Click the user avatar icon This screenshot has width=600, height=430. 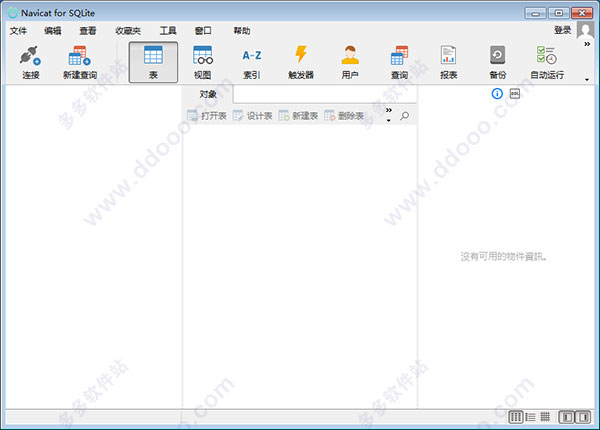[x=585, y=30]
